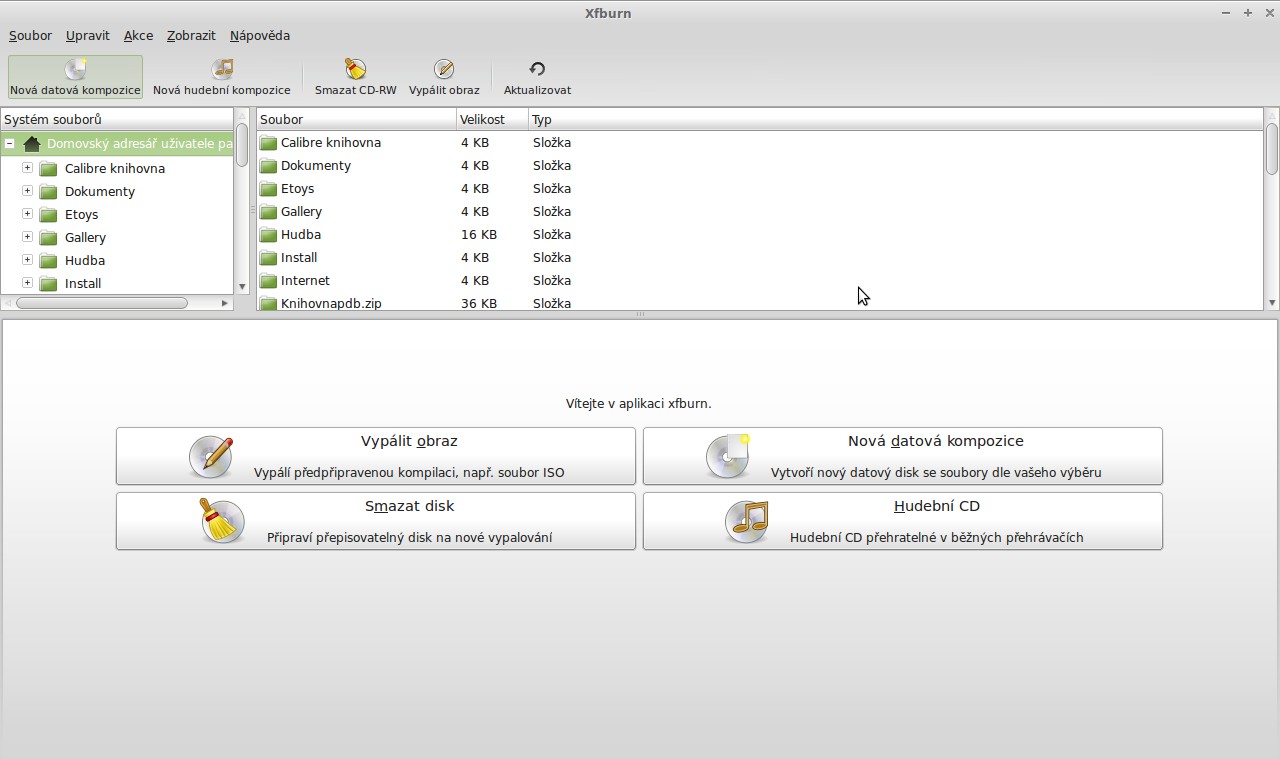Image resolution: width=1280 pixels, height=759 pixels.
Task: Expand Calibre knihovna tree node
Action: coord(28,168)
